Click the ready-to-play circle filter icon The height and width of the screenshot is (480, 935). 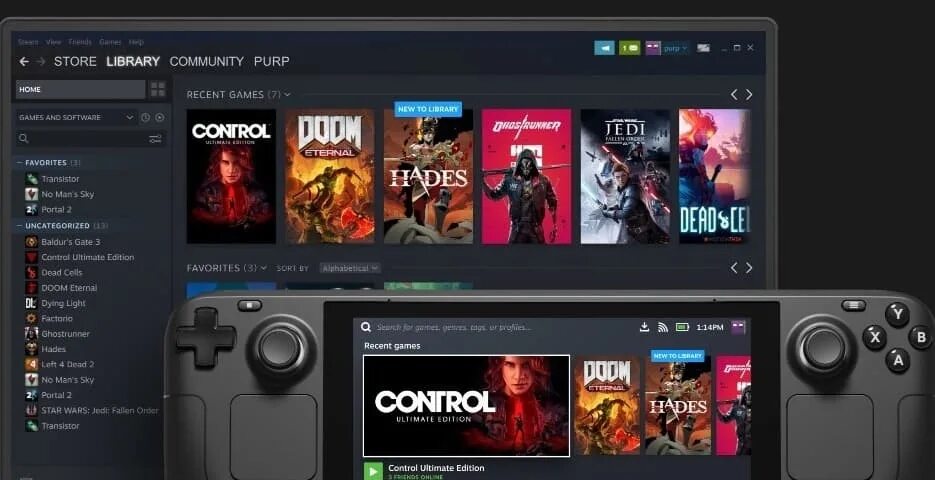pyautogui.click(x=160, y=117)
